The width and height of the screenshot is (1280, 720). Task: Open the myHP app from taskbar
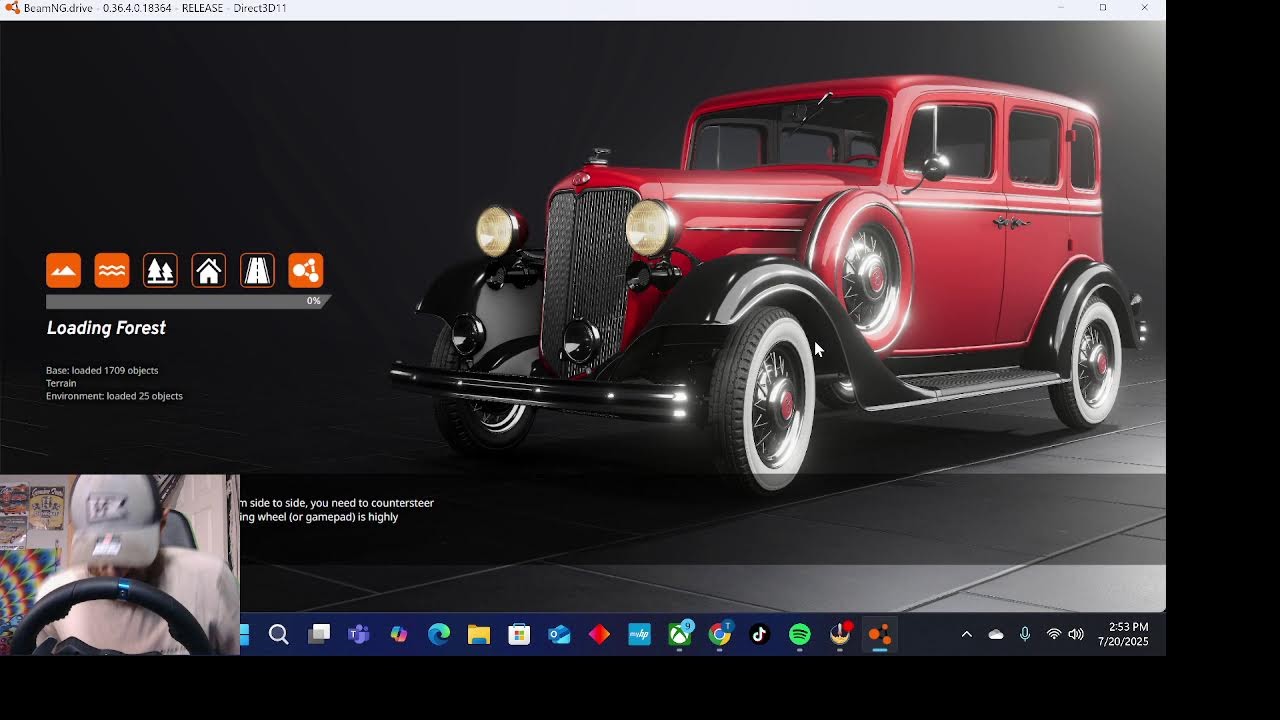pos(639,634)
